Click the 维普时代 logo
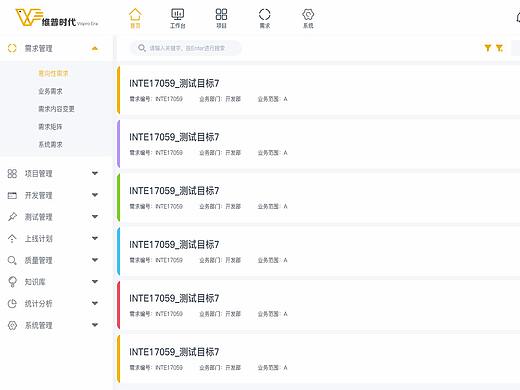The image size is (520, 390). (57, 18)
